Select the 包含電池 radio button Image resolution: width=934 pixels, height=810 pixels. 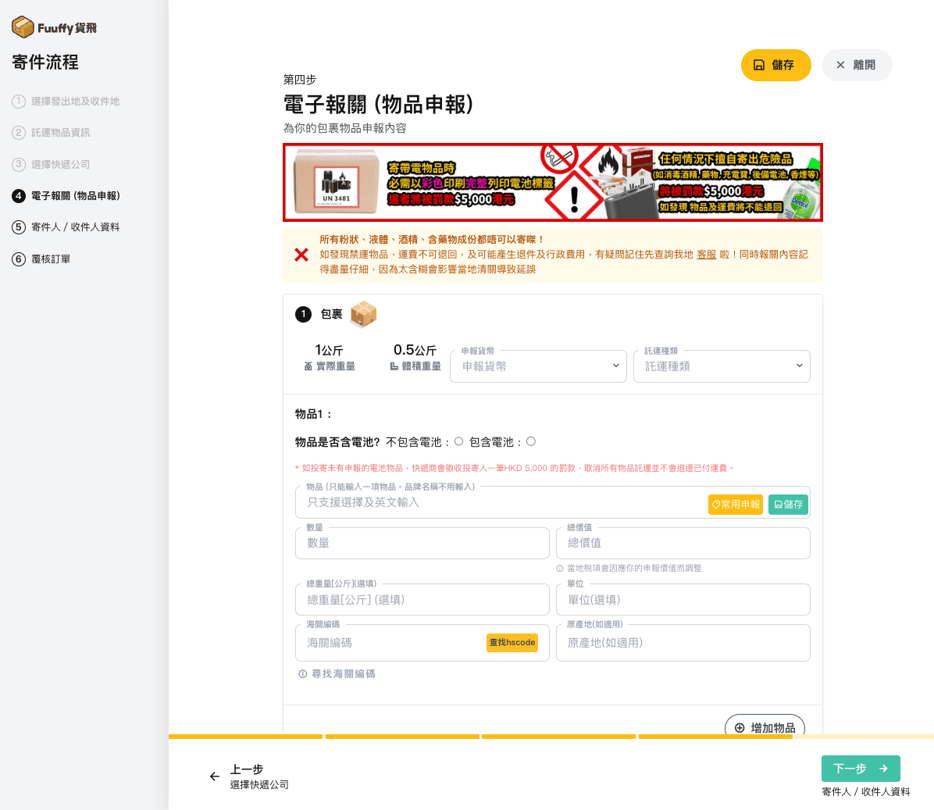click(531, 441)
